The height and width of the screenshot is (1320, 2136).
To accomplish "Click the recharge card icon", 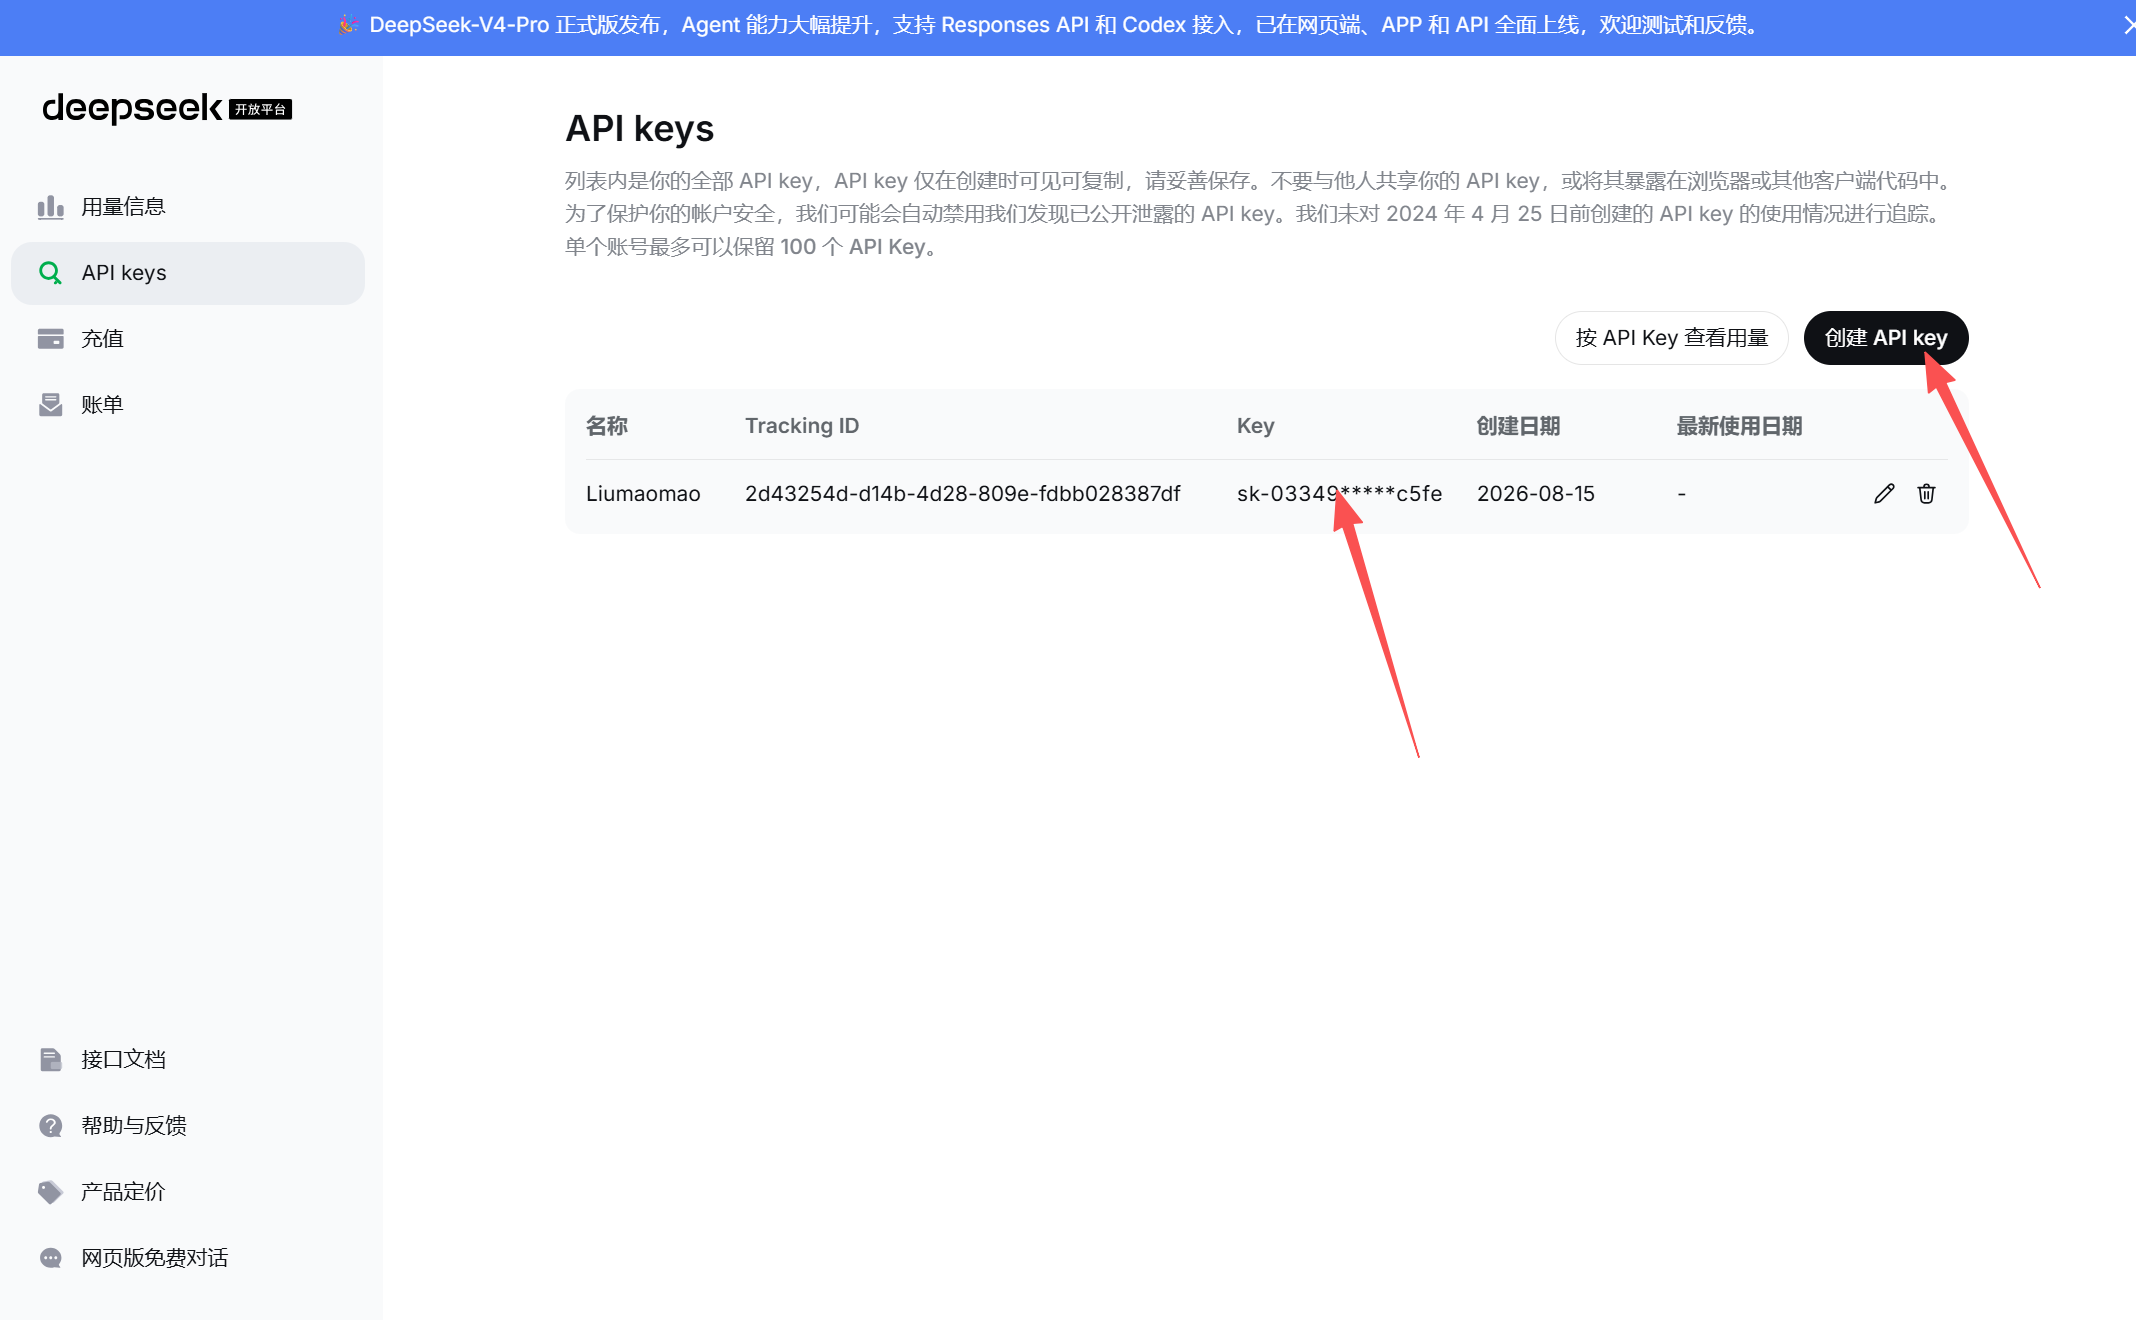I will coord(50,339).
